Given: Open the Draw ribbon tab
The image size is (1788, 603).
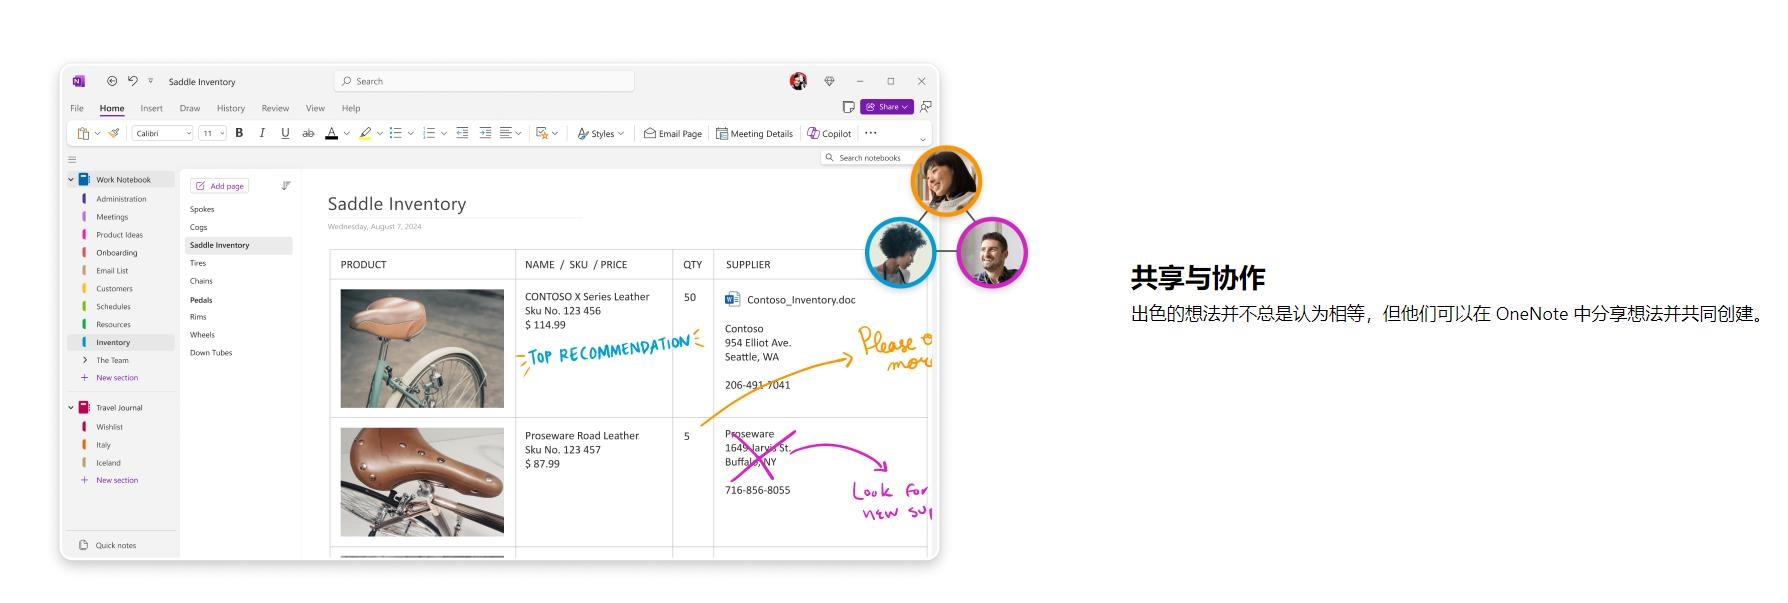Looking at the screenshot, I should pos(189,108).
